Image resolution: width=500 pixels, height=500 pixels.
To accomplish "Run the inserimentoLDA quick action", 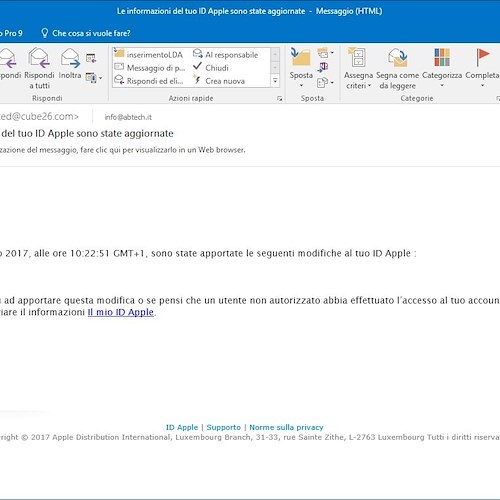I will click(x=149, y=54).
